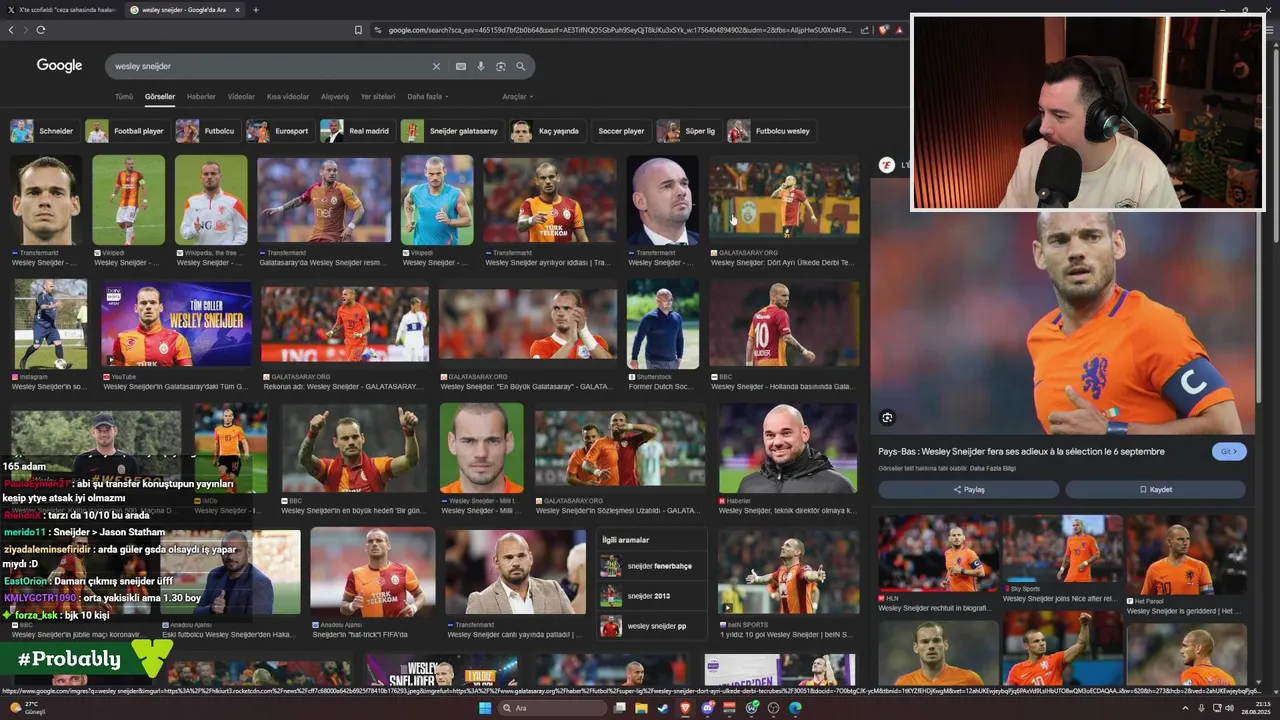Open Brave browser taskbar icon

(685, 708)
